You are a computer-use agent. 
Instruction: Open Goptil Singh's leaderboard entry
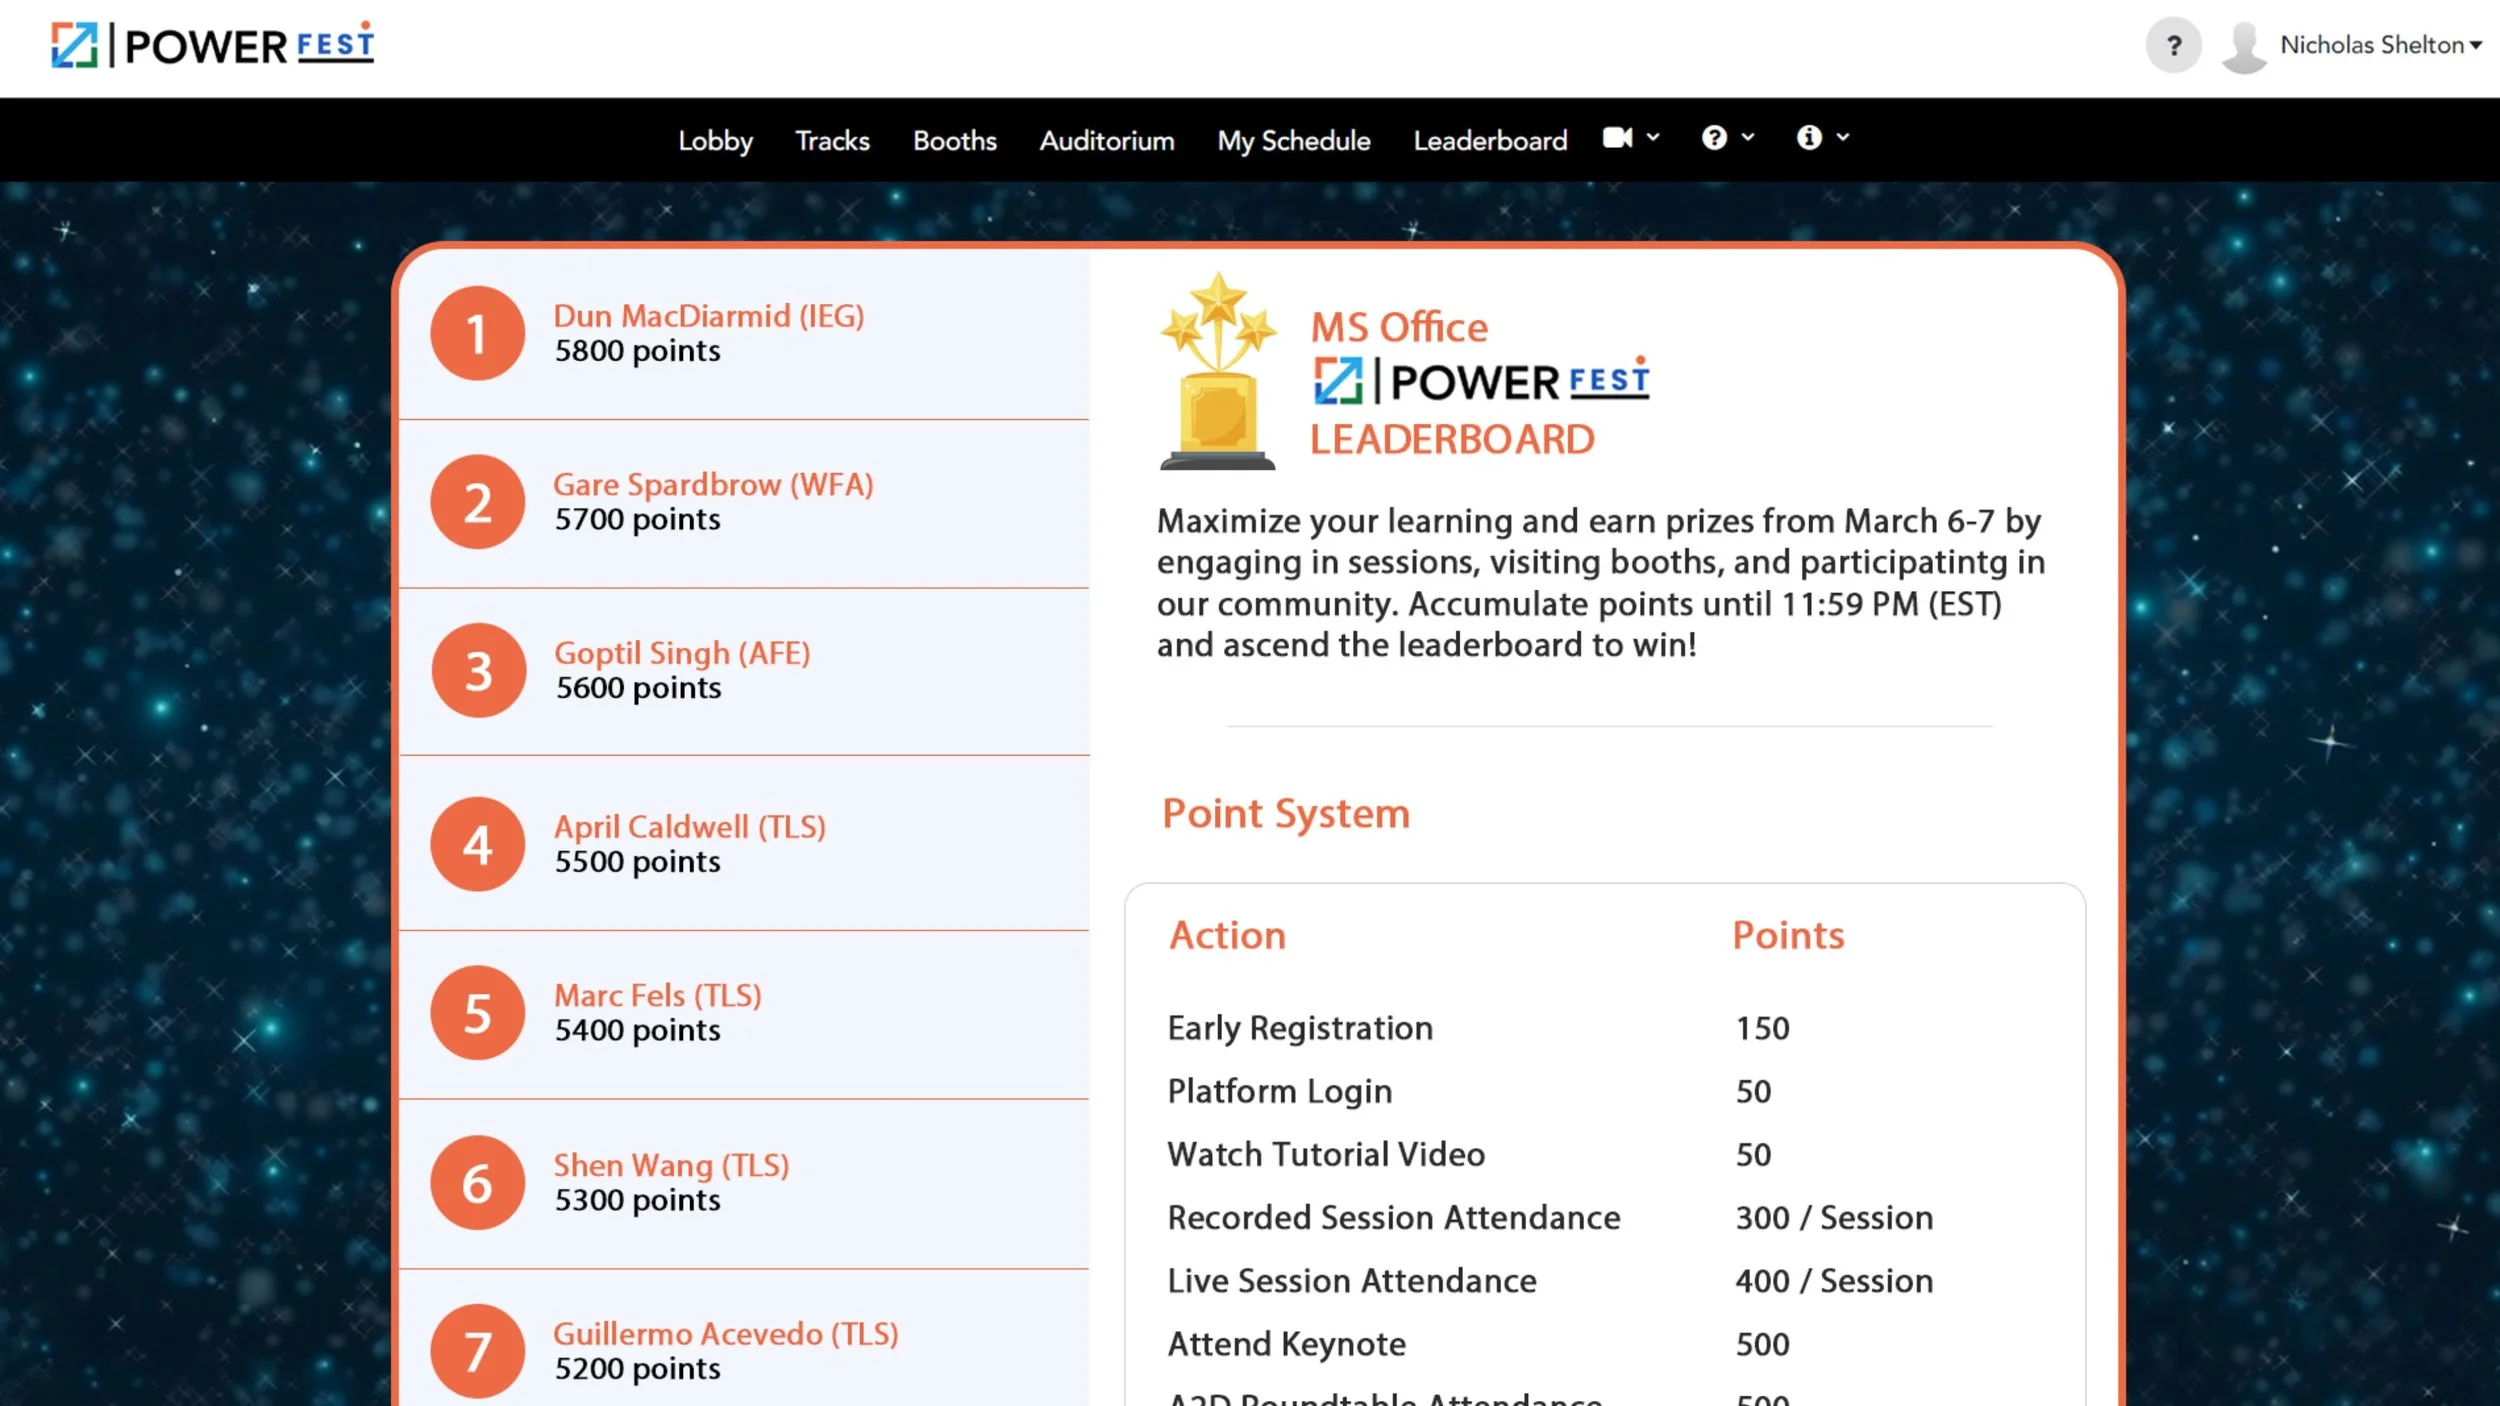682,653
